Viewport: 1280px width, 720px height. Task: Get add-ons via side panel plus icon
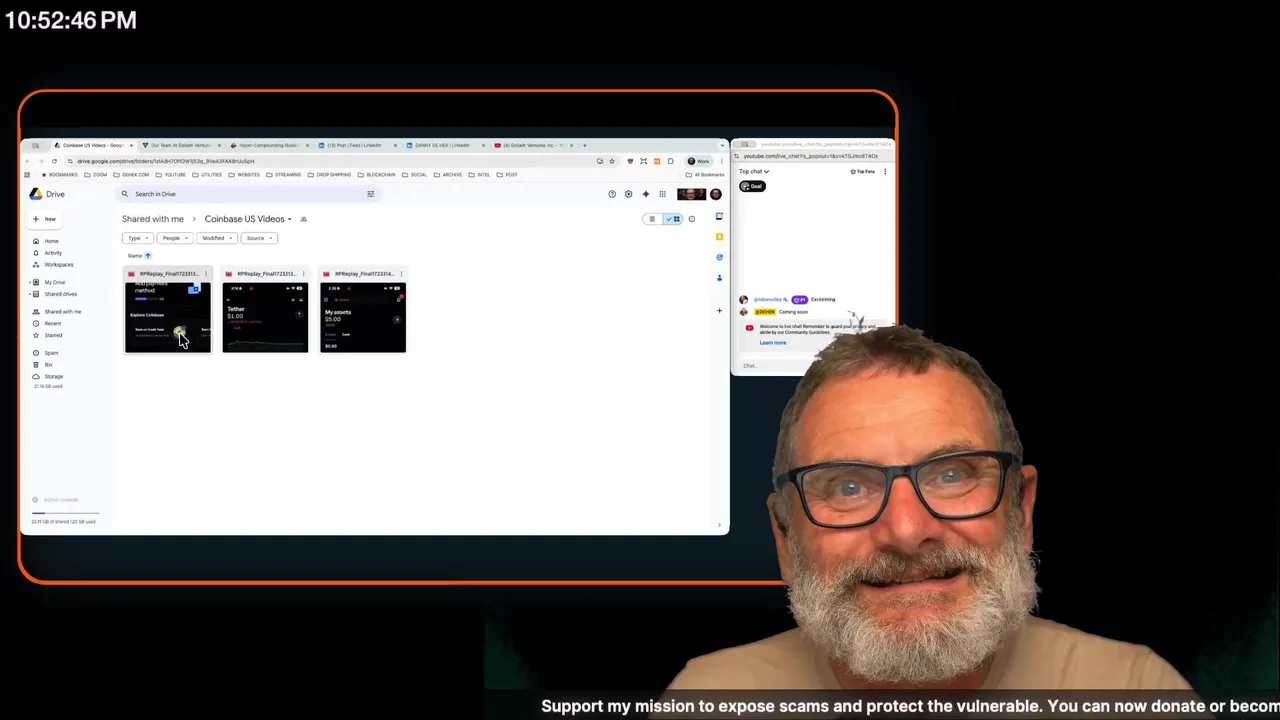click(x=719, y=310)
